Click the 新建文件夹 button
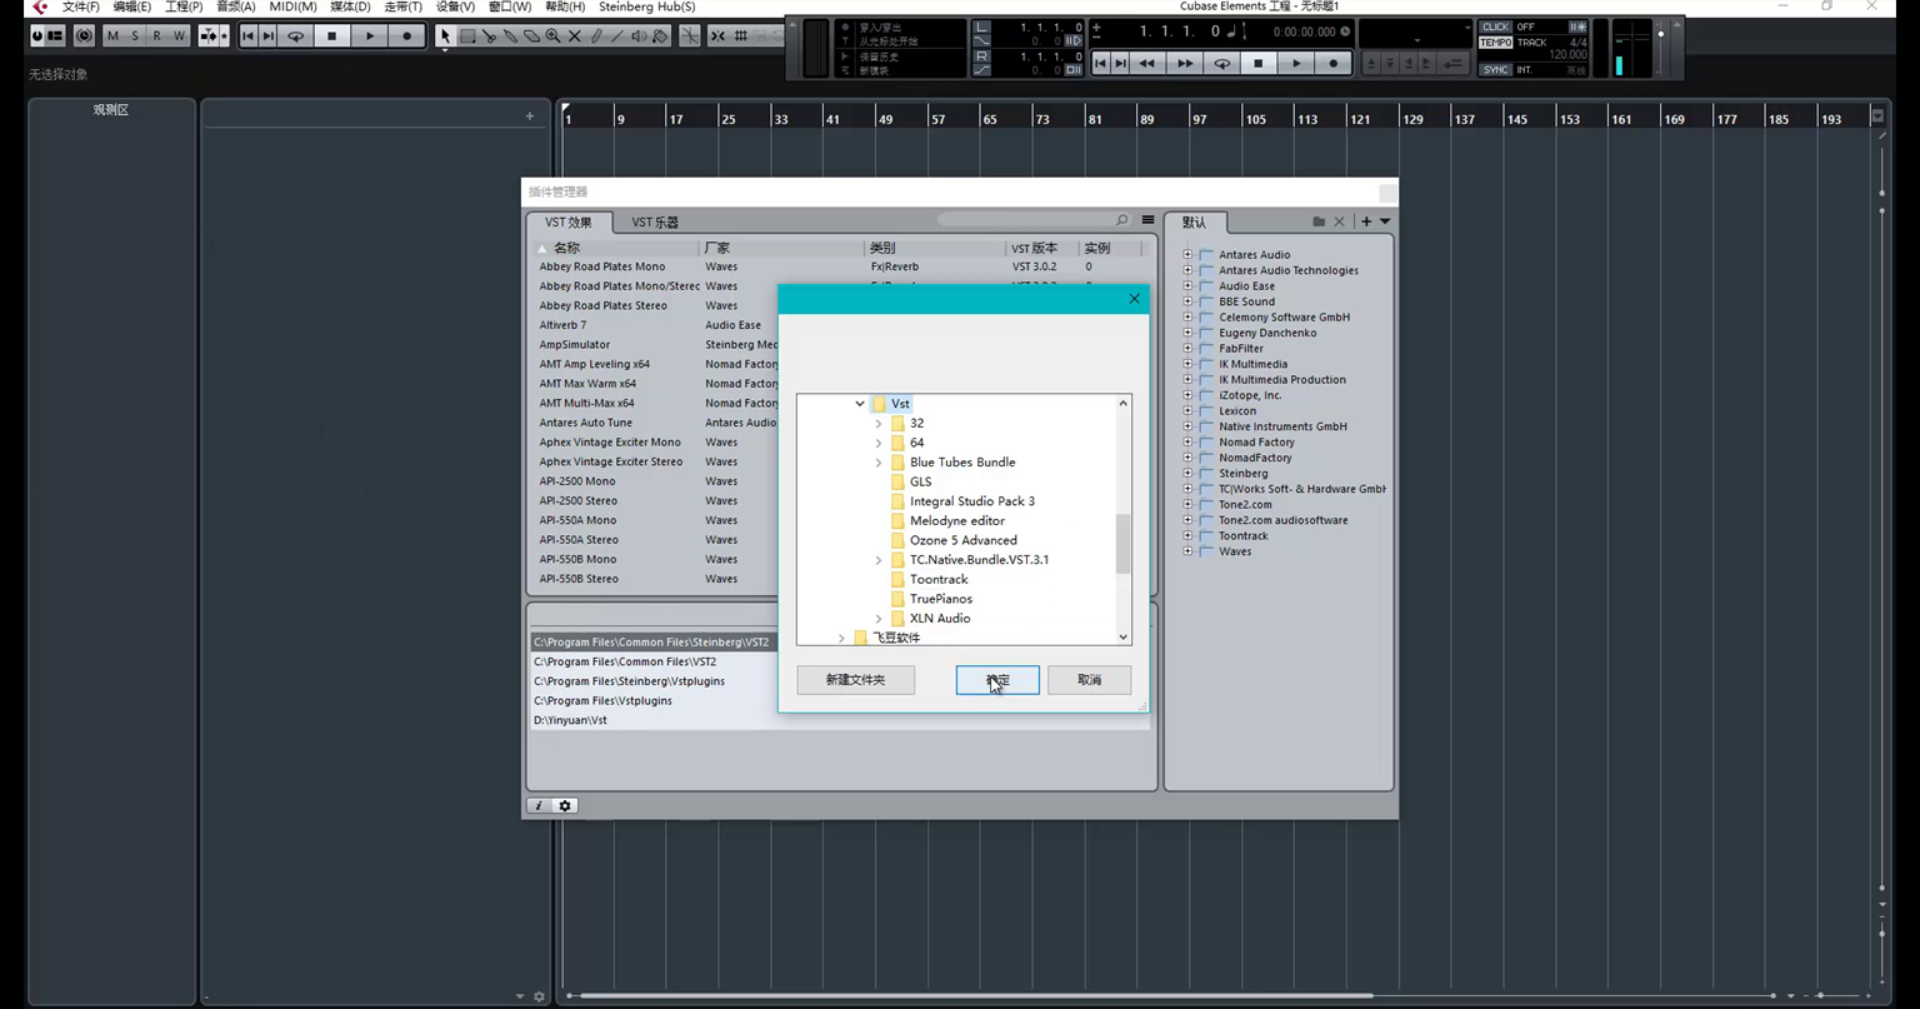This screenshot has height=1009, width=1920. click(x=856, y=680)
